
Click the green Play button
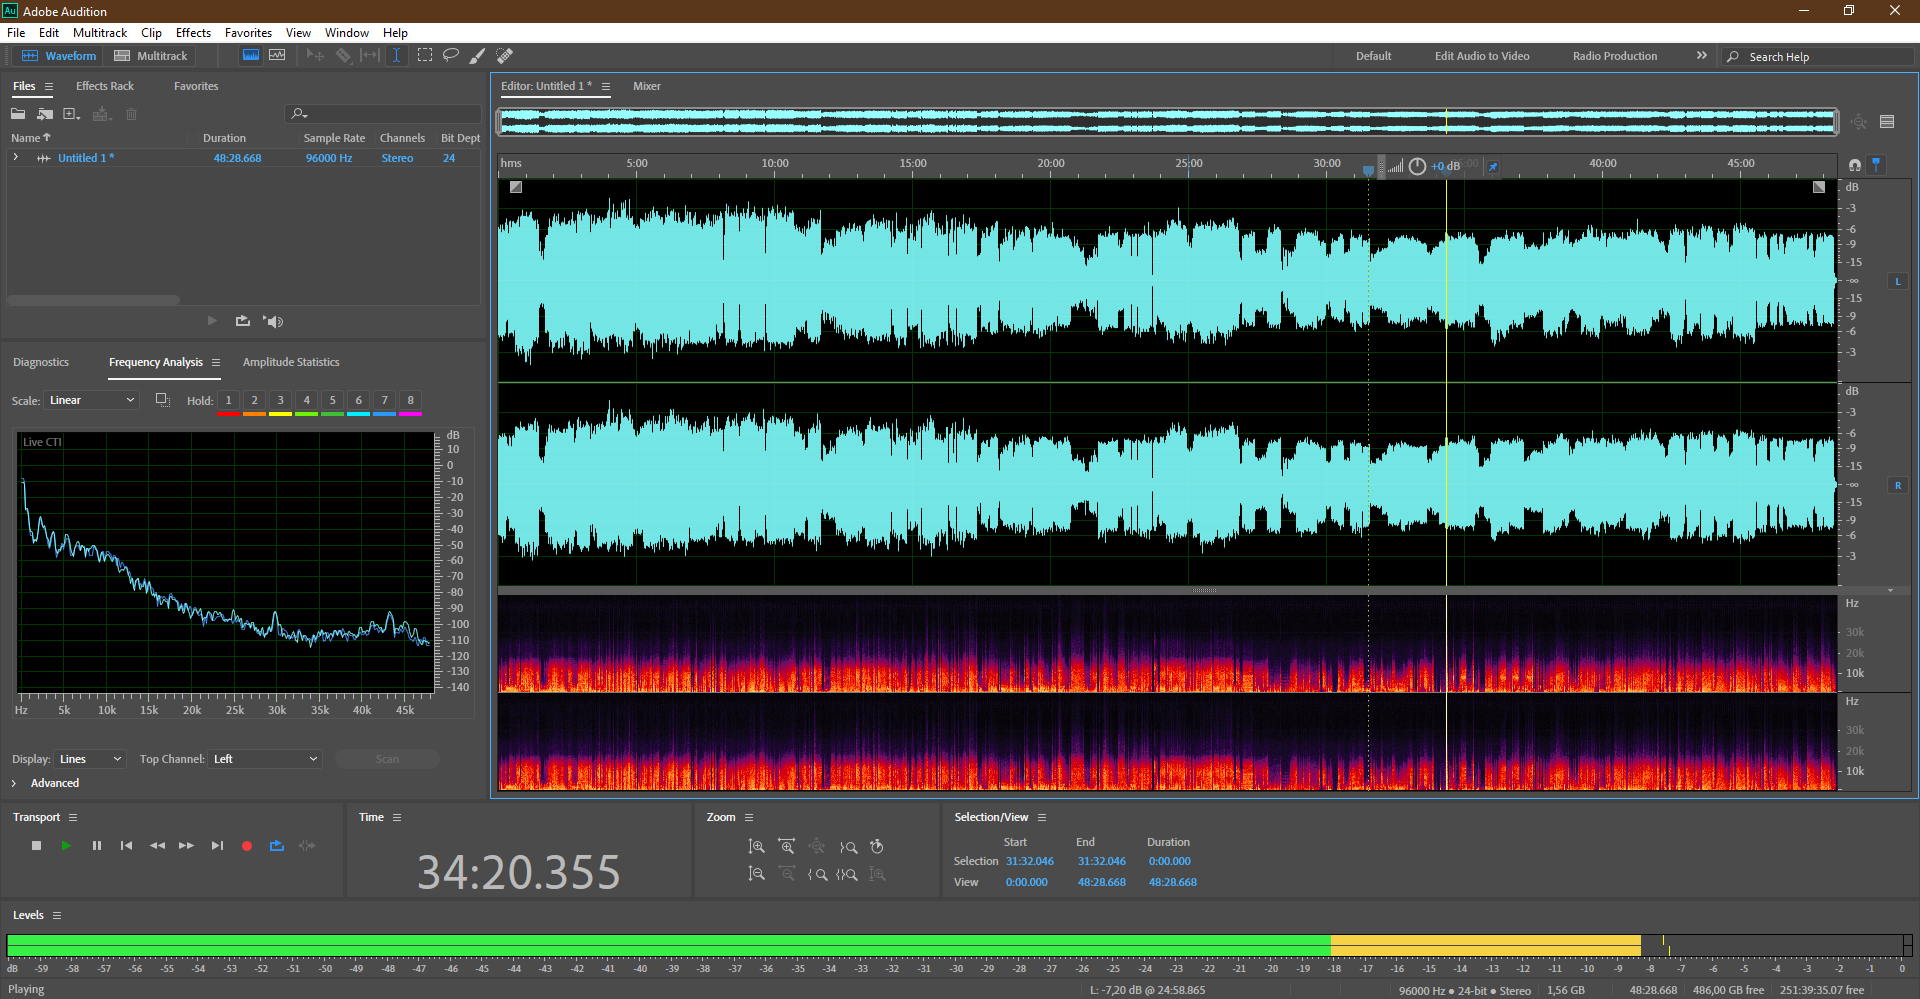click(x=66, y=846)
